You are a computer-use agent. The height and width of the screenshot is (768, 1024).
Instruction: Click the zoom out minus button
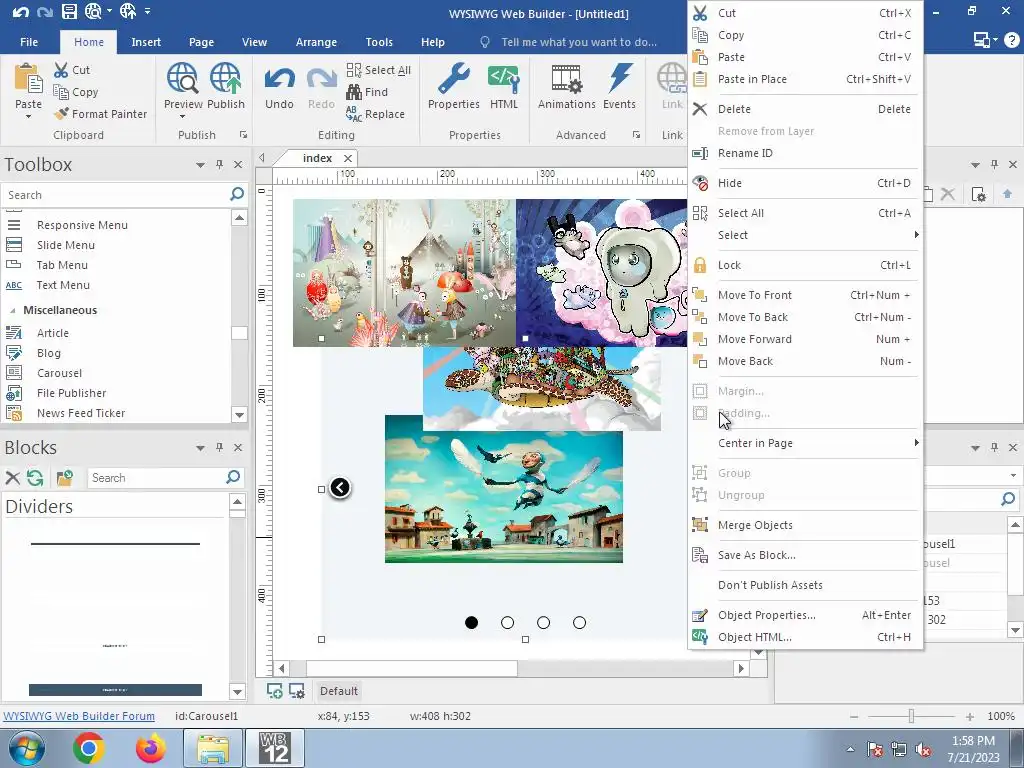854,716
